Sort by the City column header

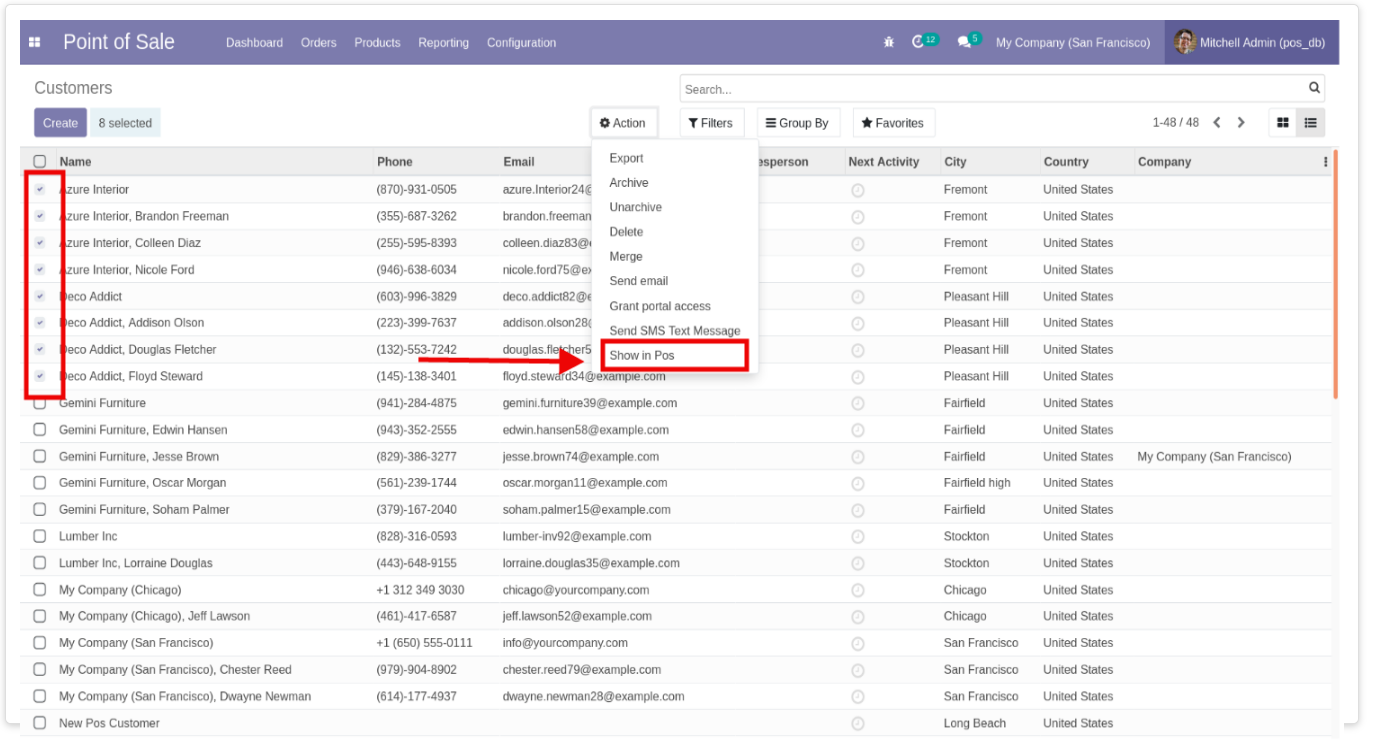pyautogui.click(x=955, y=162)
